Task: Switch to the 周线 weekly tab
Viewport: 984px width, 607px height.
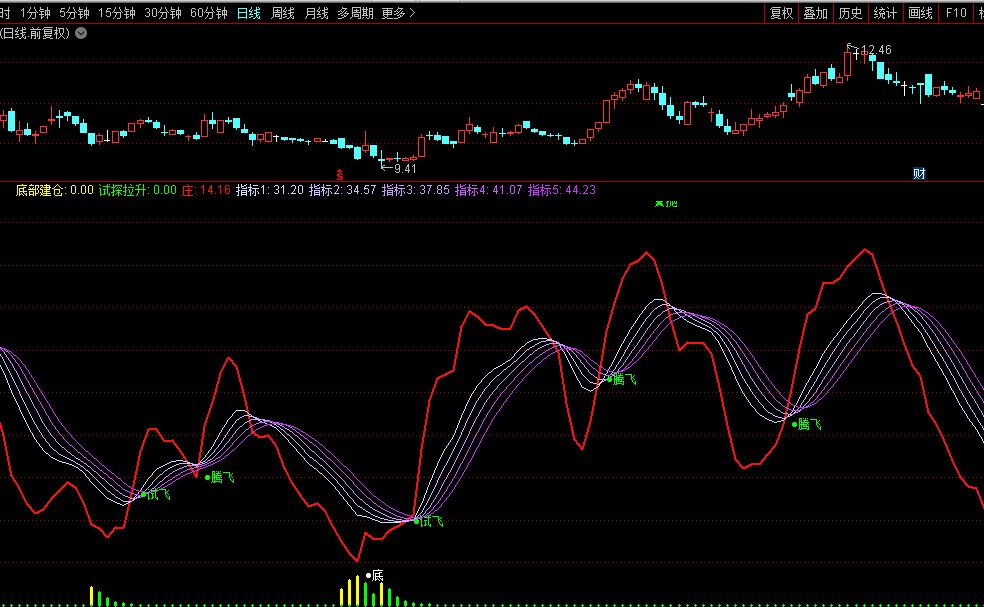Action: [283, 13]
